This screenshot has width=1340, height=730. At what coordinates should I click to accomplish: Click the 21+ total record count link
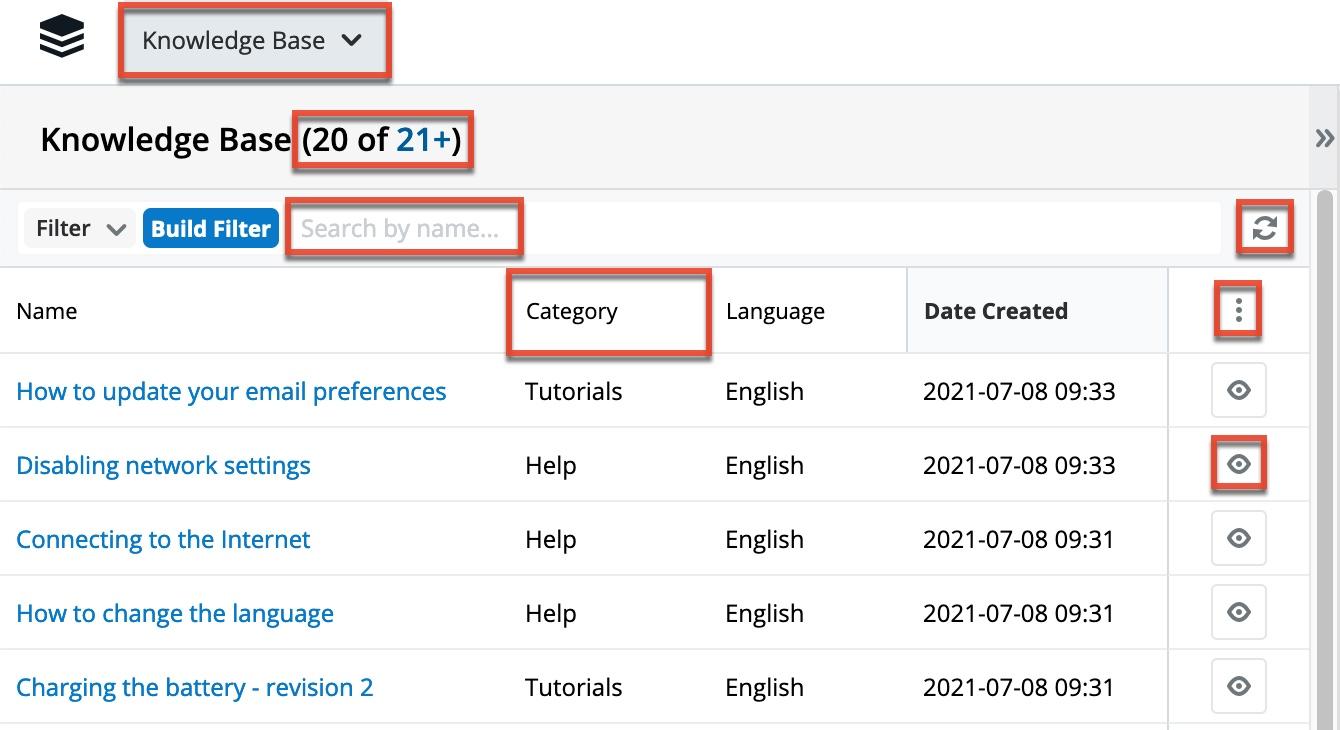(423, 140)
